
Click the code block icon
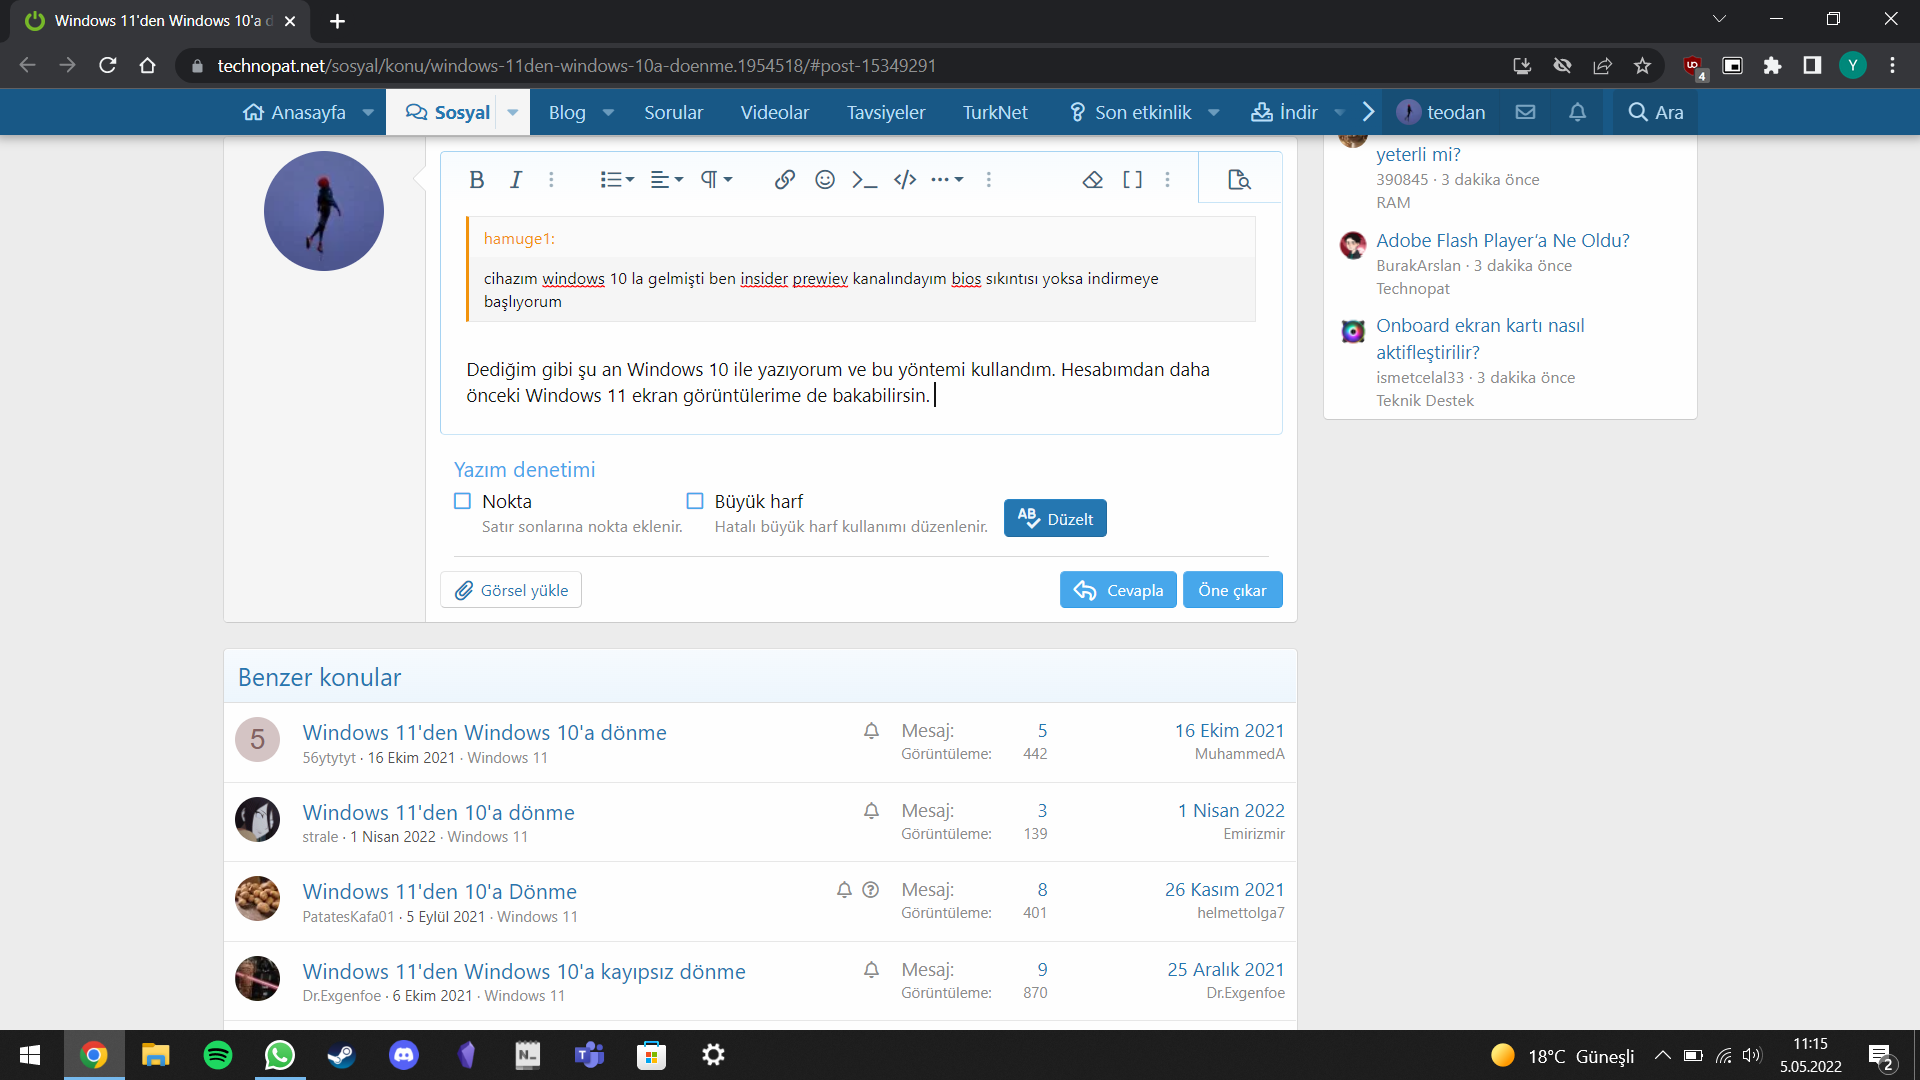[905, 180]
